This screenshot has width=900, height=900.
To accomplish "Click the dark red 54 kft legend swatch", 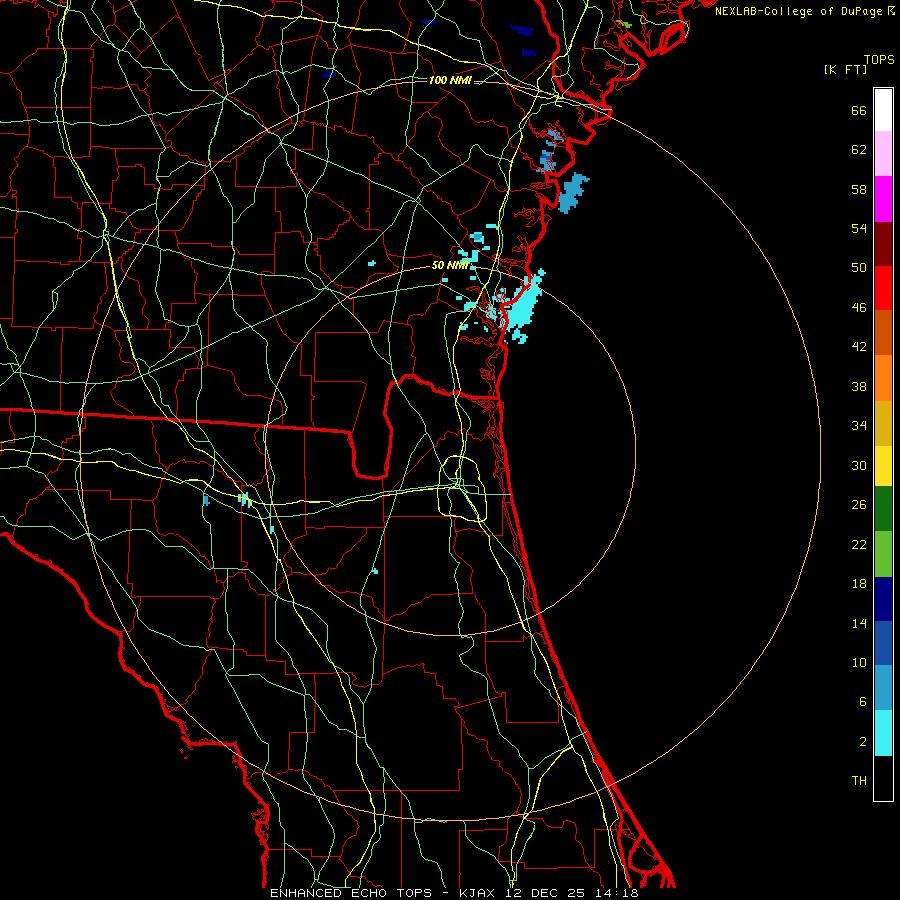I will click(x=883, y=243).
